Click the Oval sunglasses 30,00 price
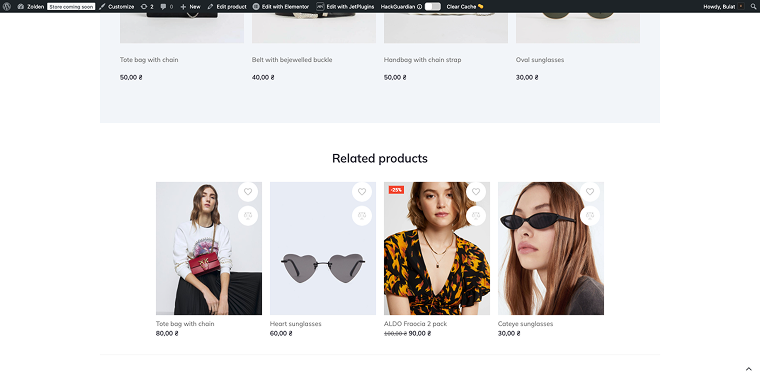 [527, 78]
